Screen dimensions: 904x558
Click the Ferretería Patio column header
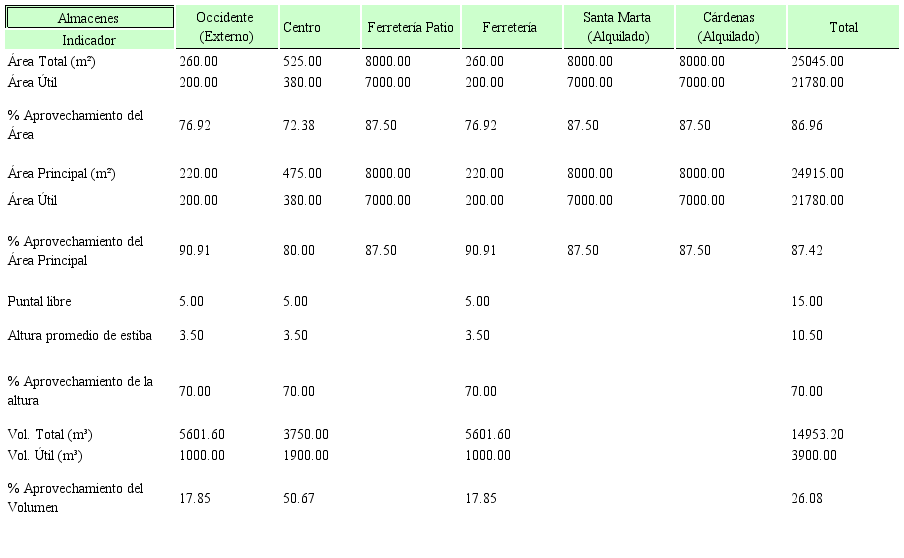tap(410, 27)
